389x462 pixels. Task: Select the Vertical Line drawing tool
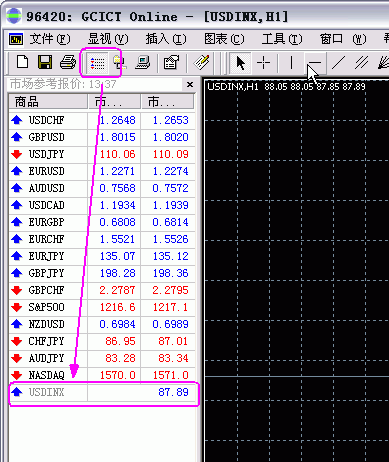[x=291, y=63]
